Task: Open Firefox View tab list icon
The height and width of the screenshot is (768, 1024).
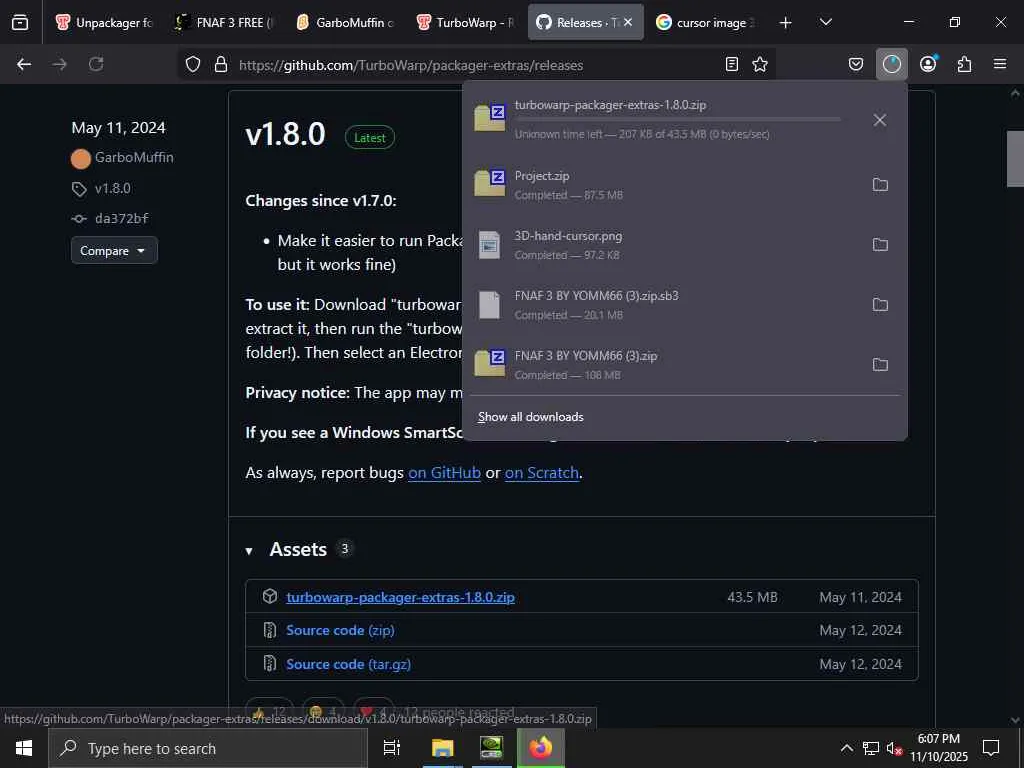Action: tap(20, 22)
